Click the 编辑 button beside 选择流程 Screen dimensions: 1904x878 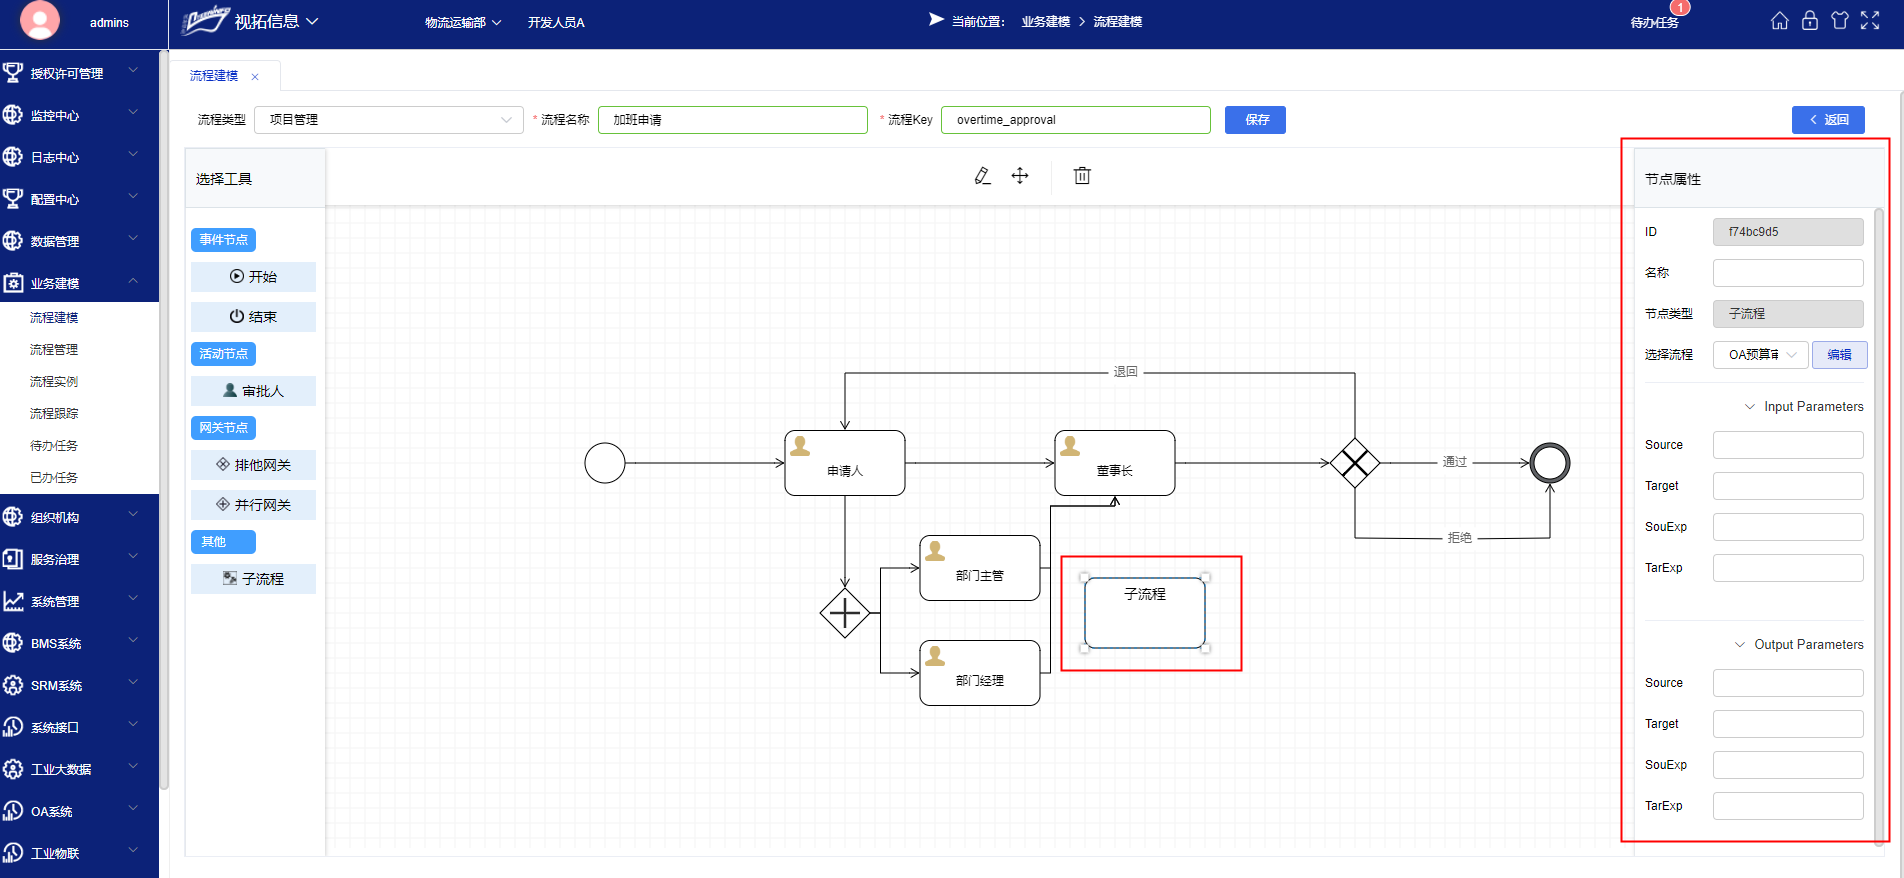click(x=1838, y=355)
